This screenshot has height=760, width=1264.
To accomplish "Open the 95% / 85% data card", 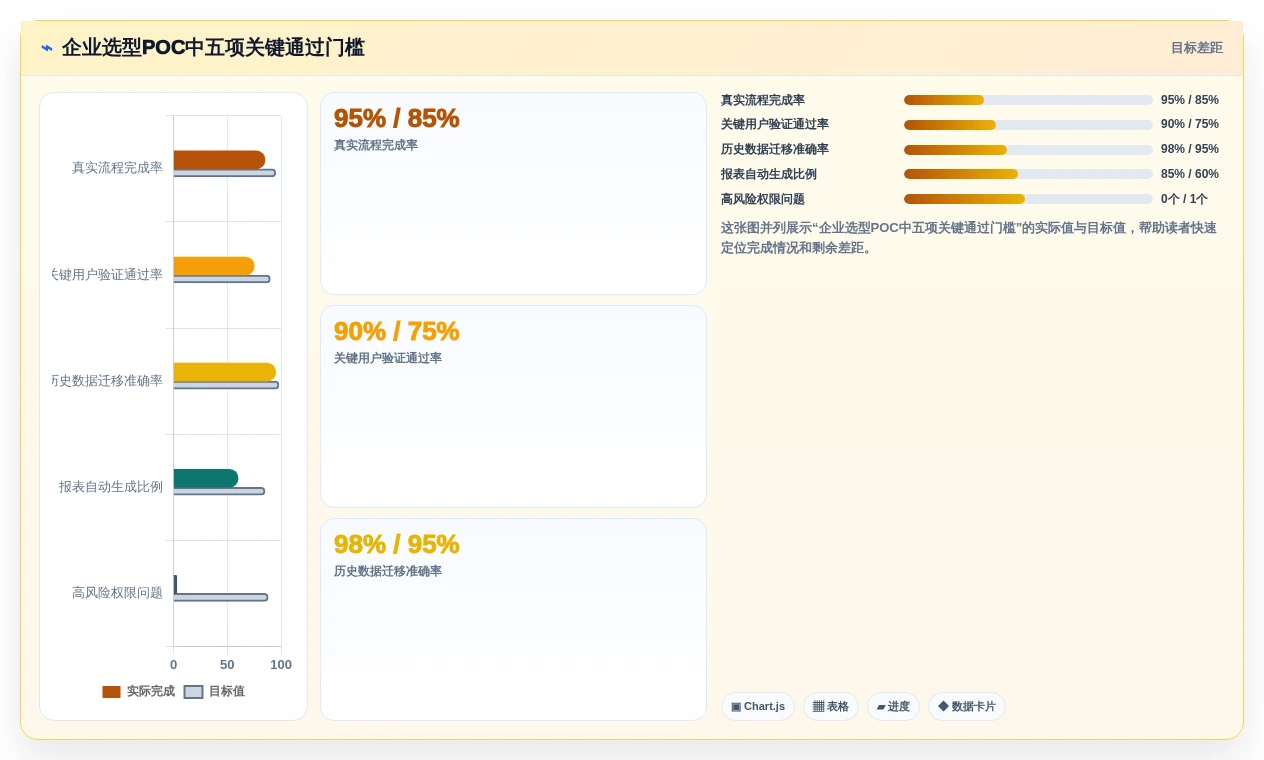I will (513, 194).
